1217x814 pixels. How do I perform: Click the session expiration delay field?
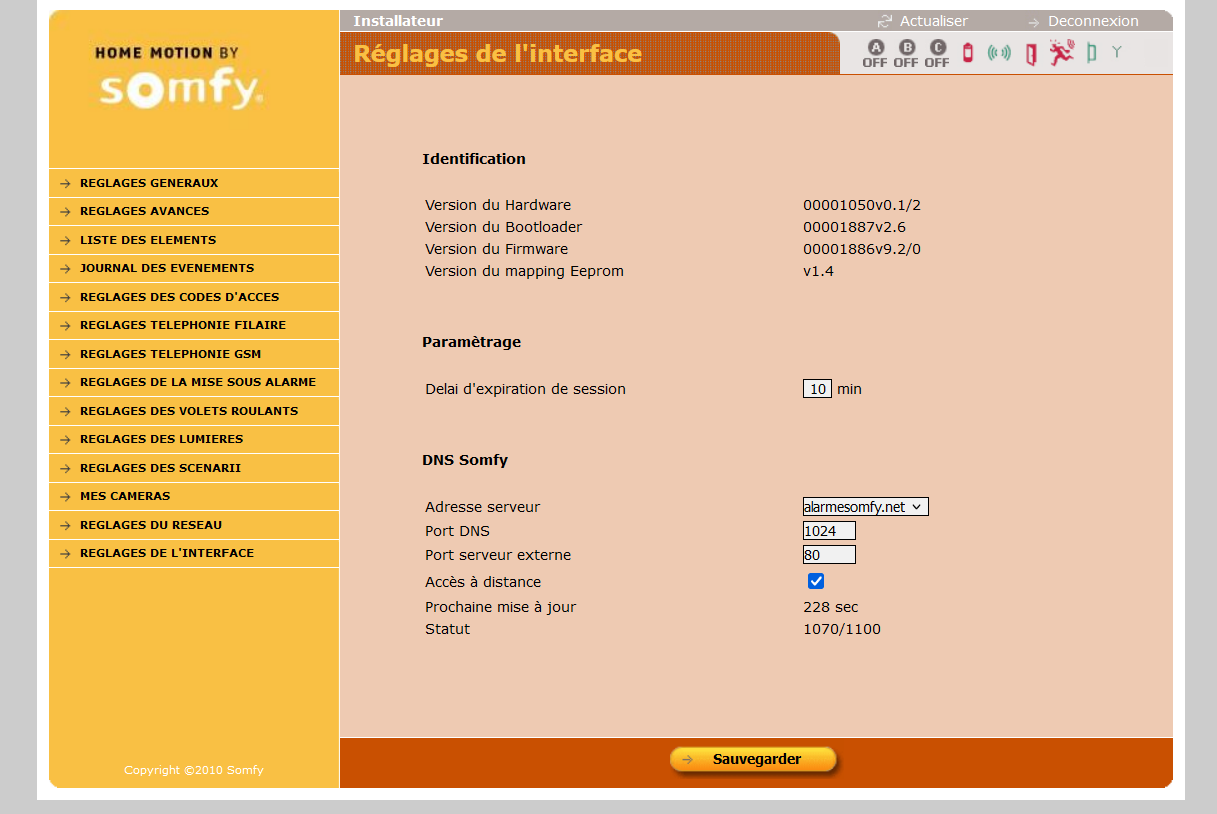[x=817, y=389]
